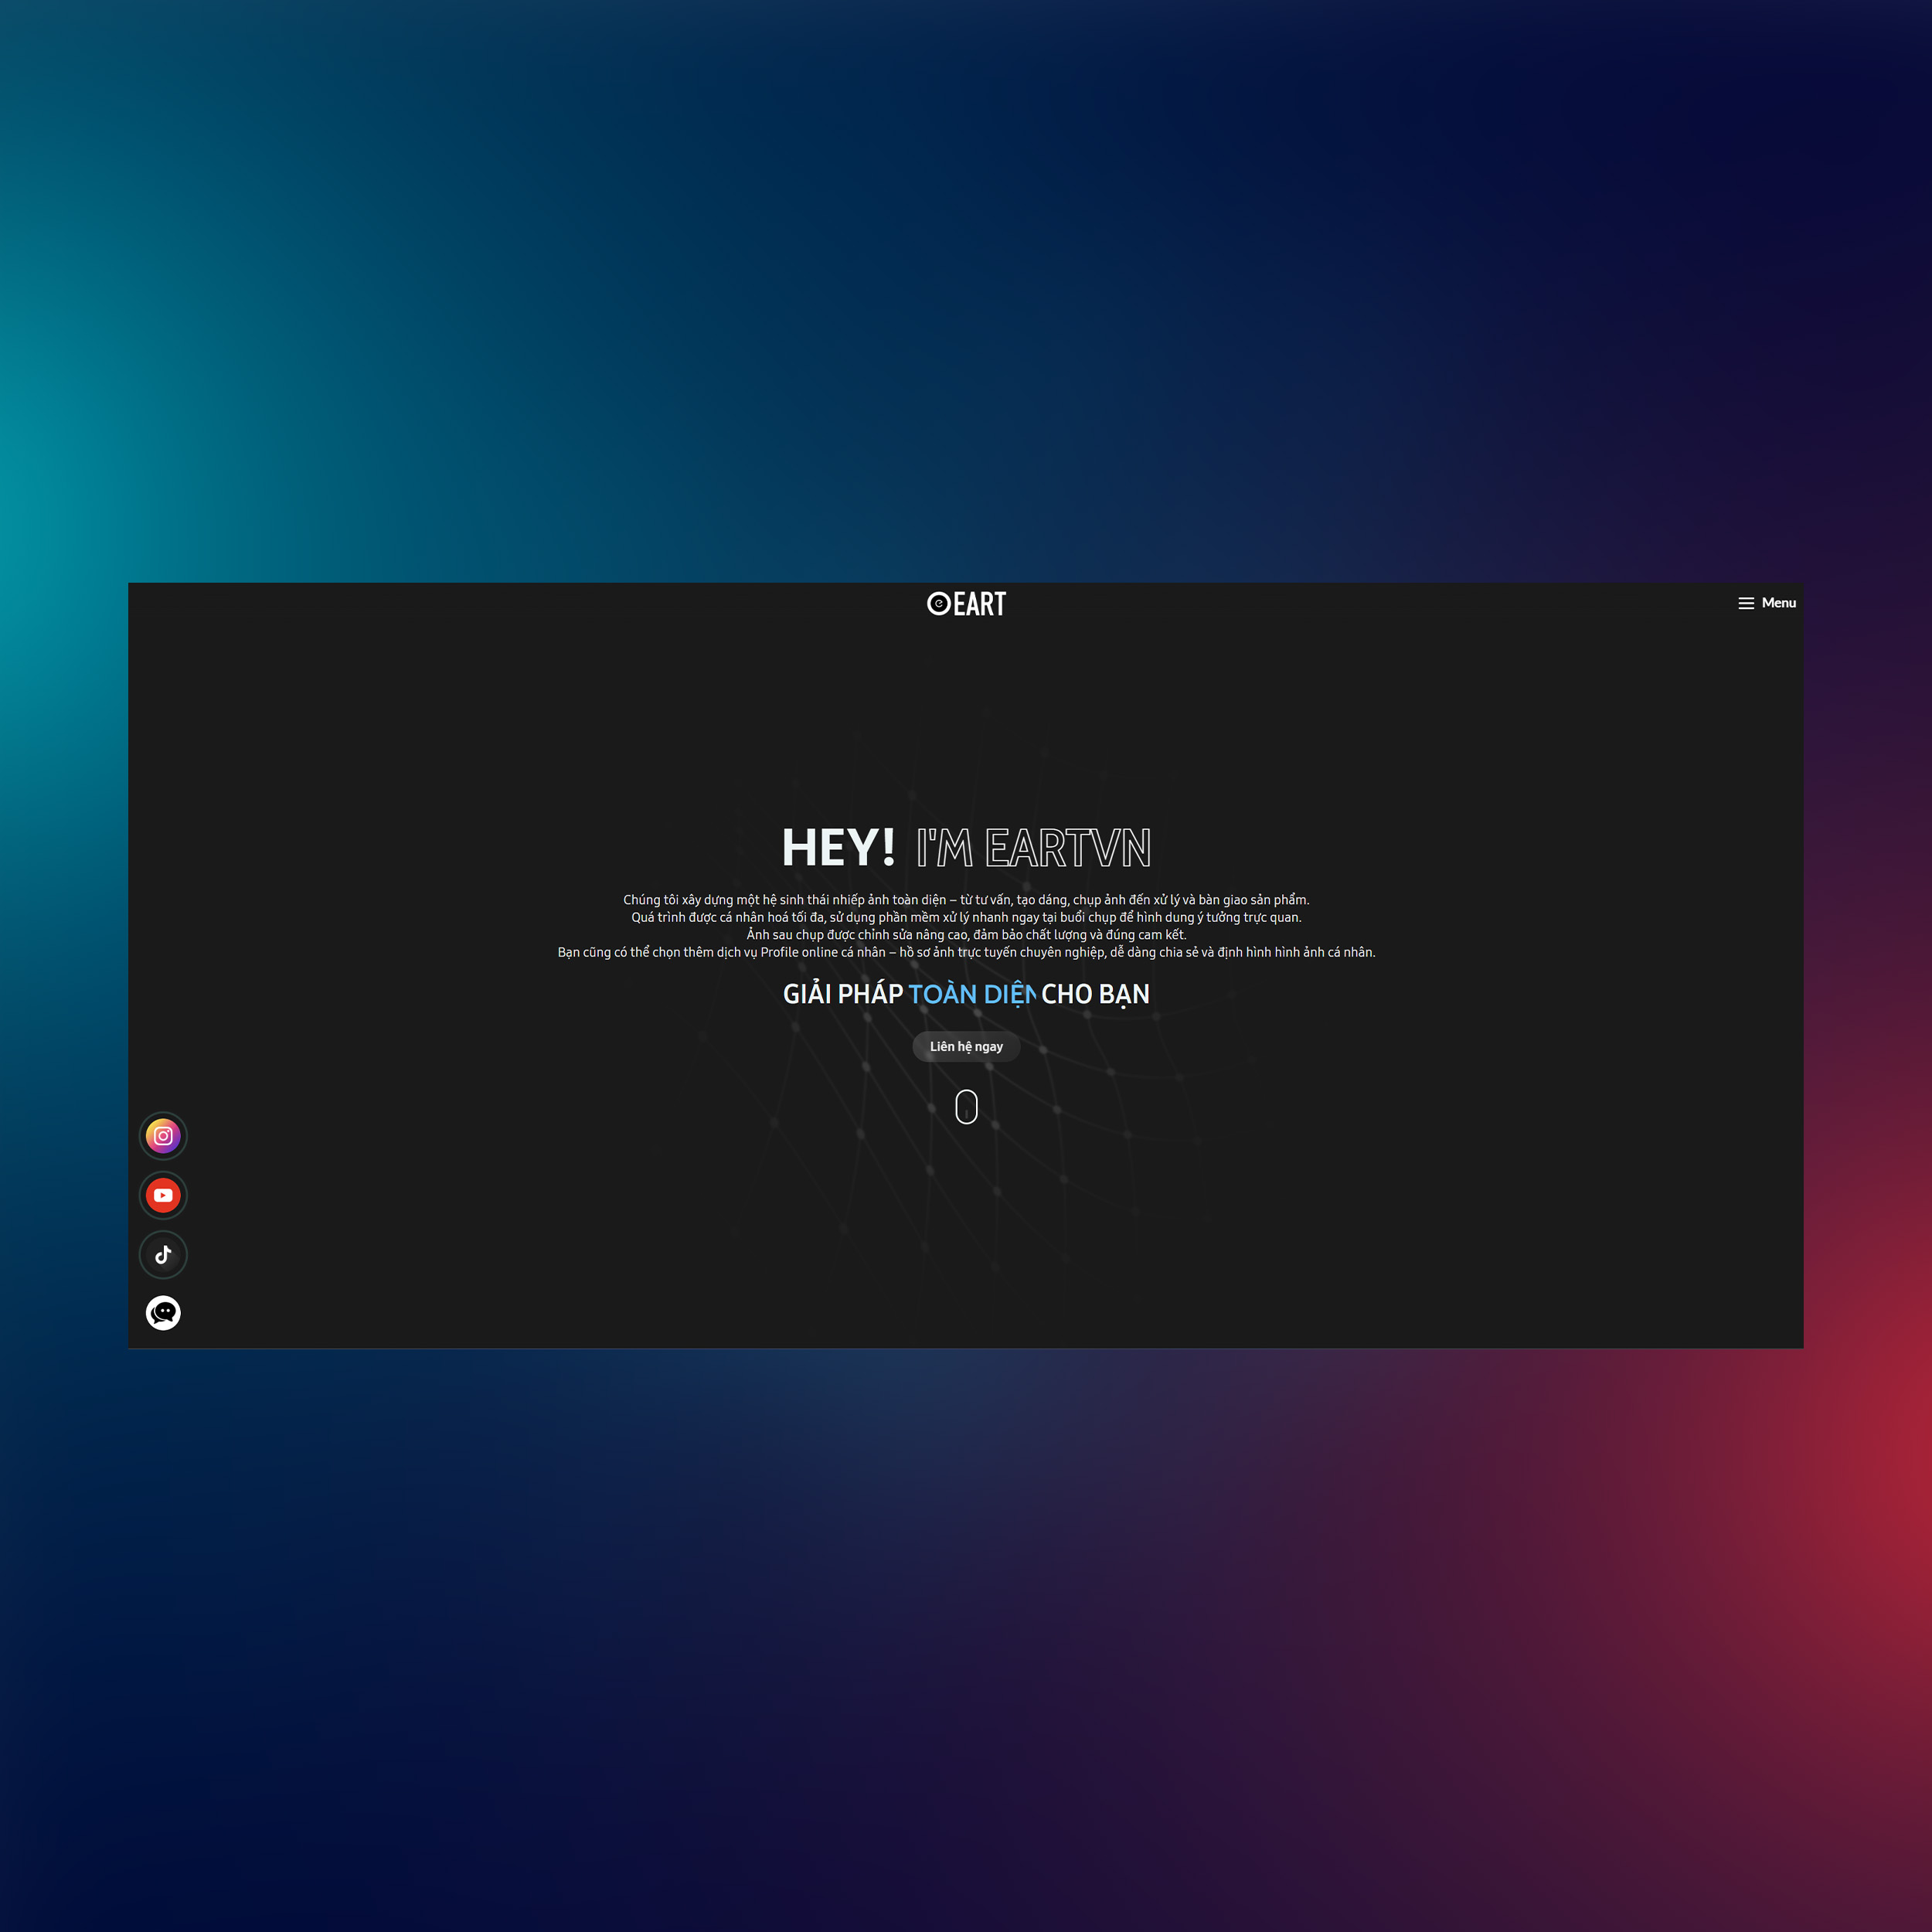Click the "HEY! I'M EARTVN" heading
Viewport: 1932px width, 1932px height.
click(966, 848)
